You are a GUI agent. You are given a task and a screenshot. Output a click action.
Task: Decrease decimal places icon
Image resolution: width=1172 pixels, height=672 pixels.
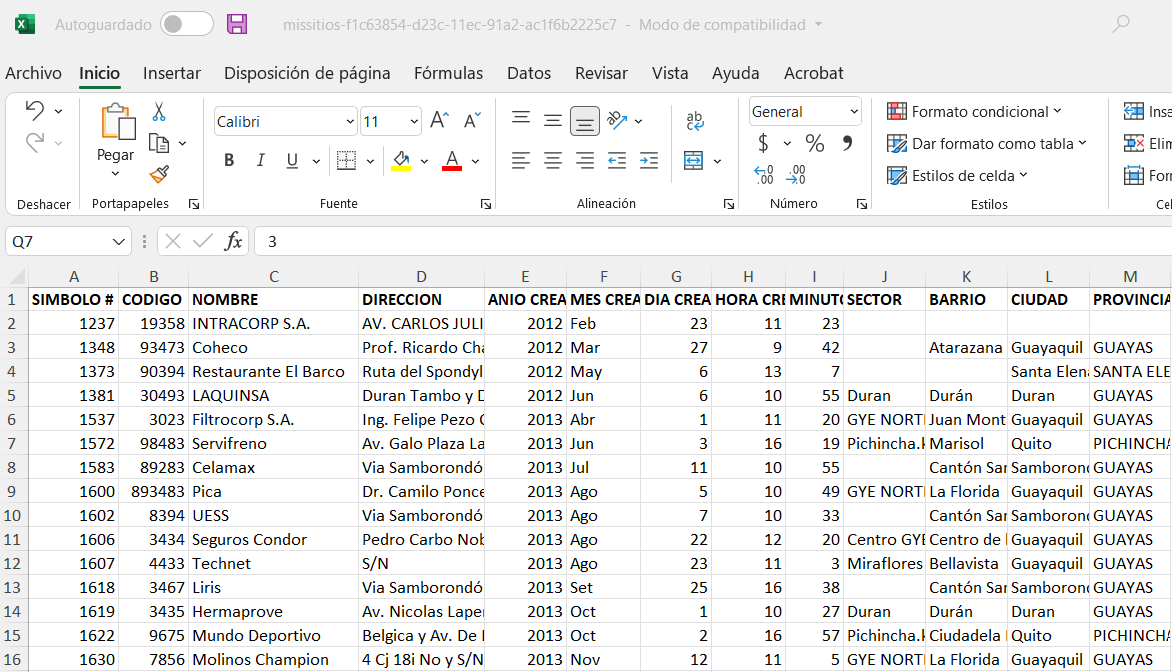(x=796, y=175)
